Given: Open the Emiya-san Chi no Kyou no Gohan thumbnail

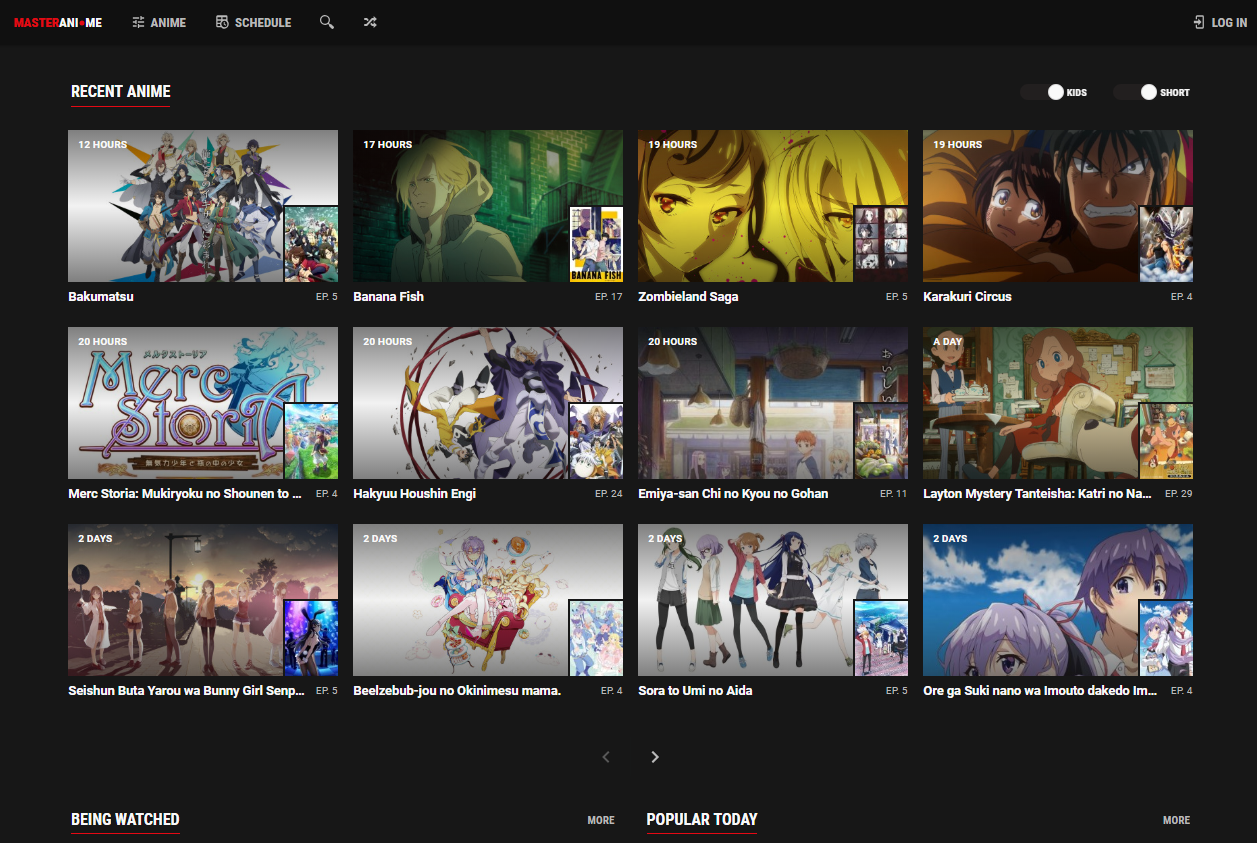Looking at the screenshot, I should [773, 403].
